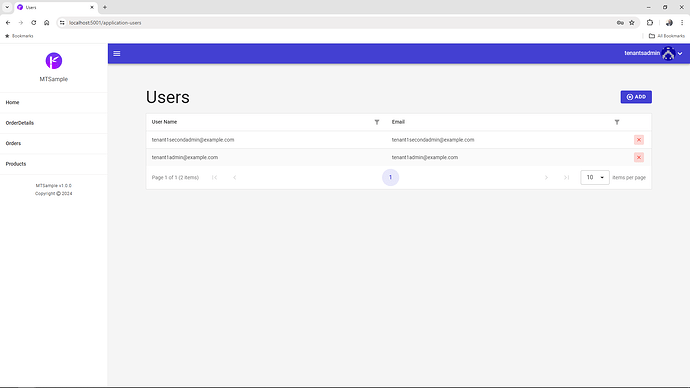This screenshot has width=690, height=388.
Task: Click the MTSample purple logo
Action: pos(54,61)
